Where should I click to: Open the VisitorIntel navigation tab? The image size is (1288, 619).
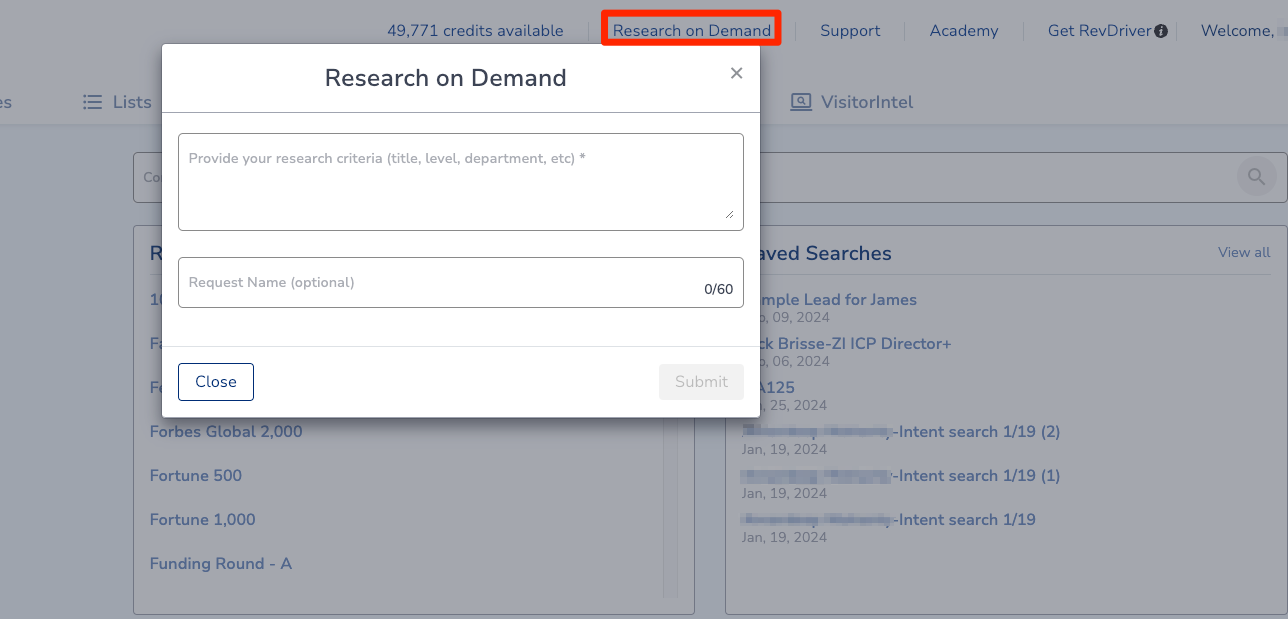(852, 102)
